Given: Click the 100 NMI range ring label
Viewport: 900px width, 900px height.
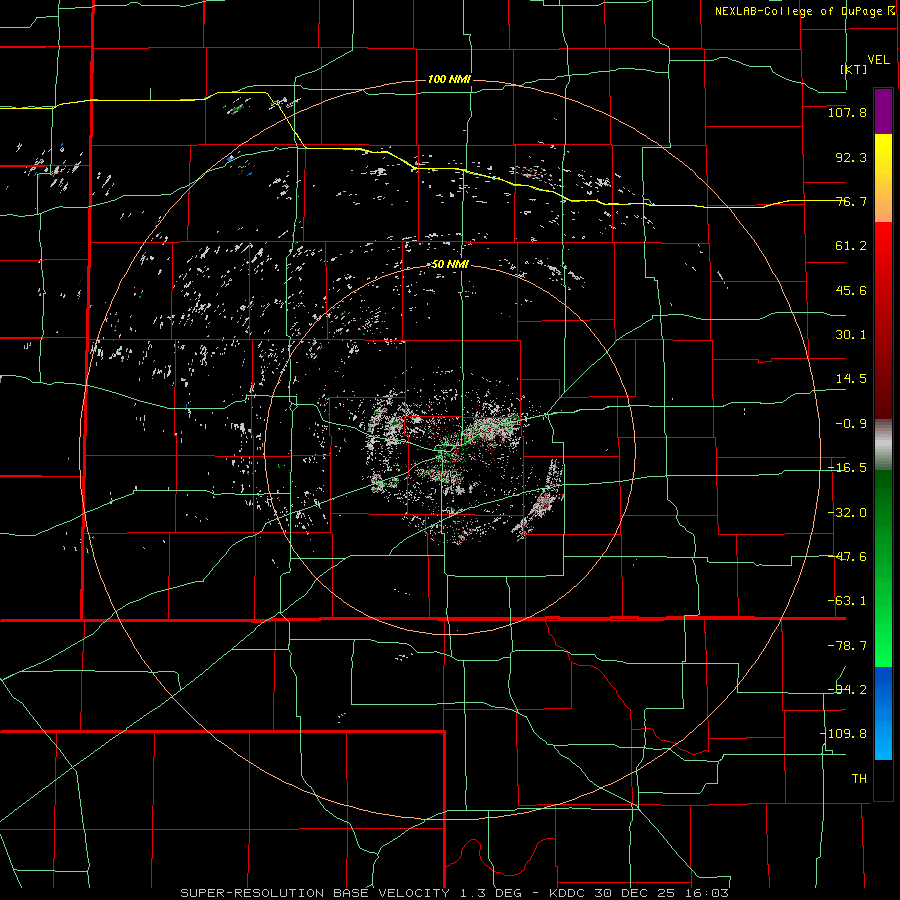Looking at the screenshot, I should click(449, 79).
